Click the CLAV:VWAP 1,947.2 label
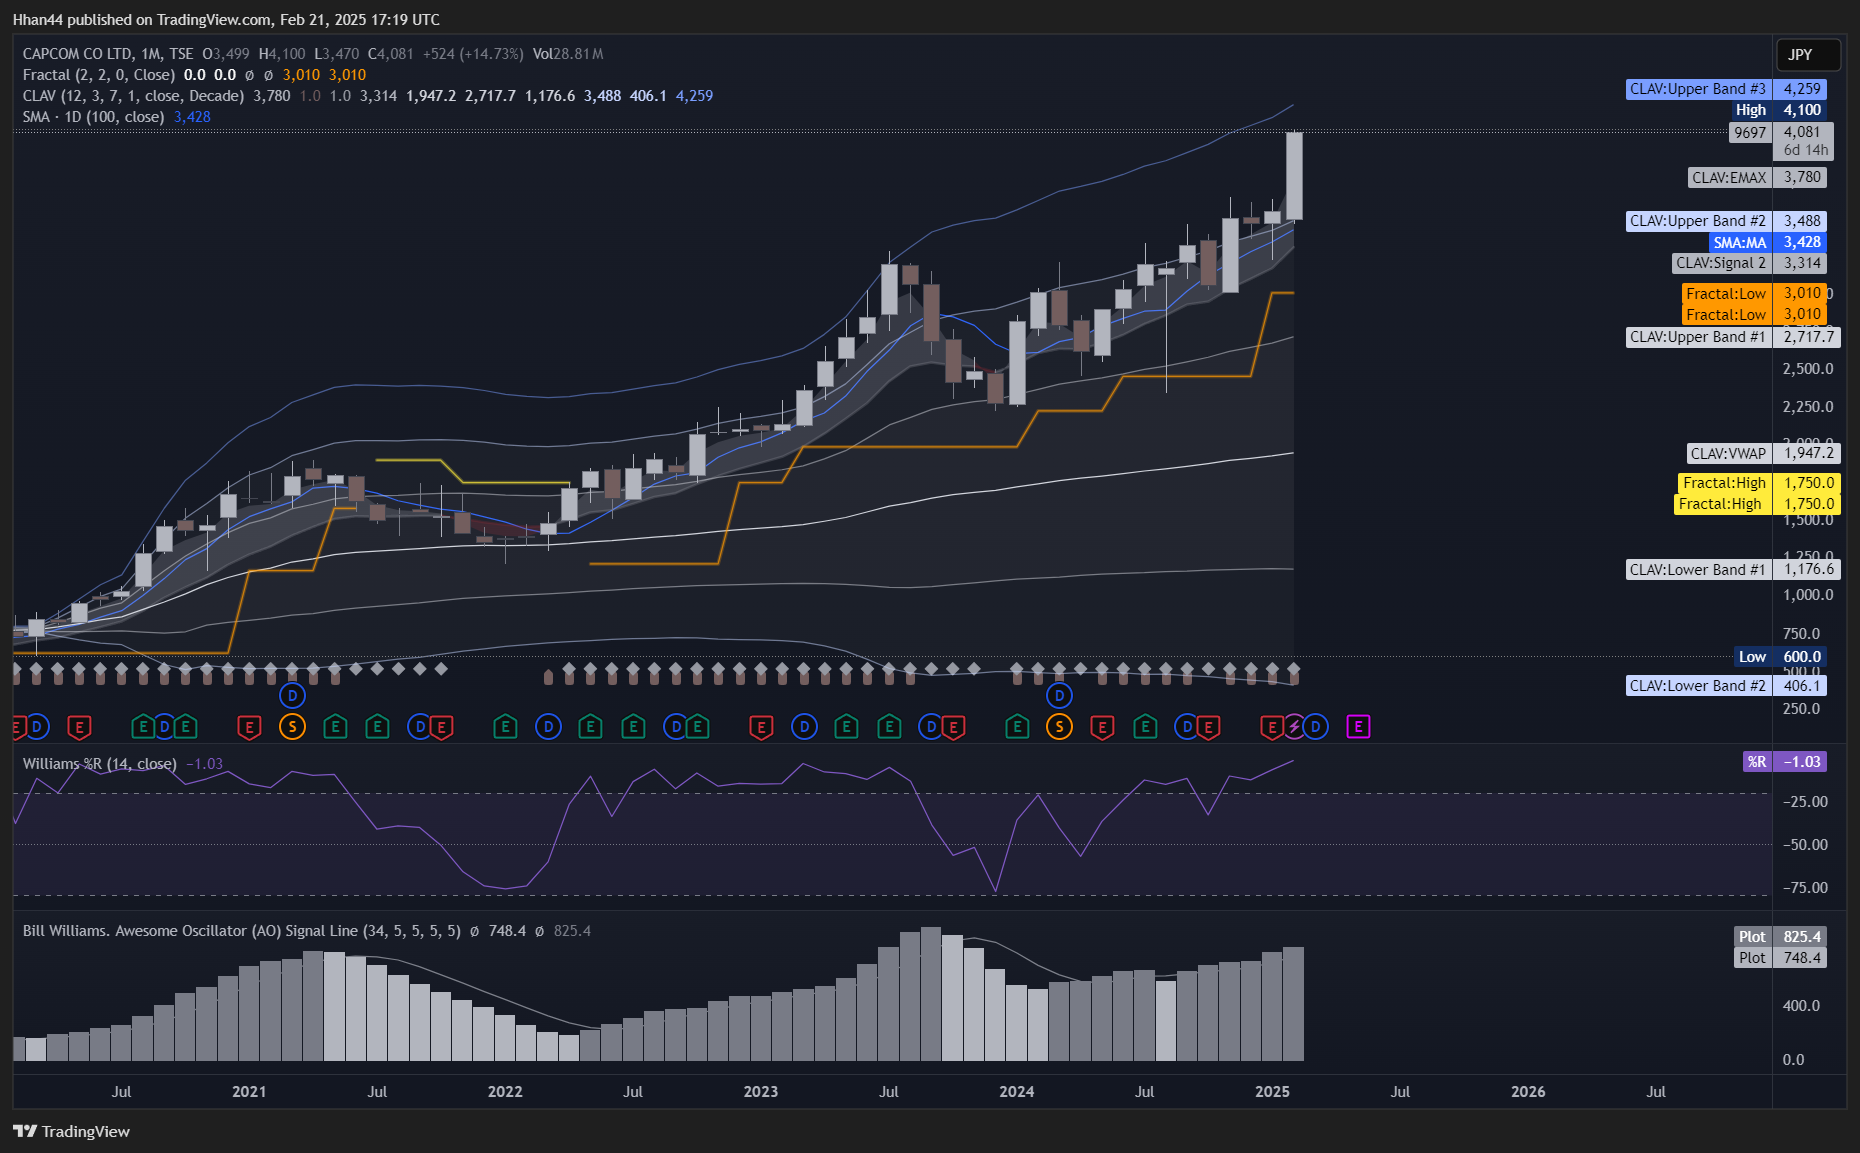The image size is (1860, 1153). (x=1764, y=453)
